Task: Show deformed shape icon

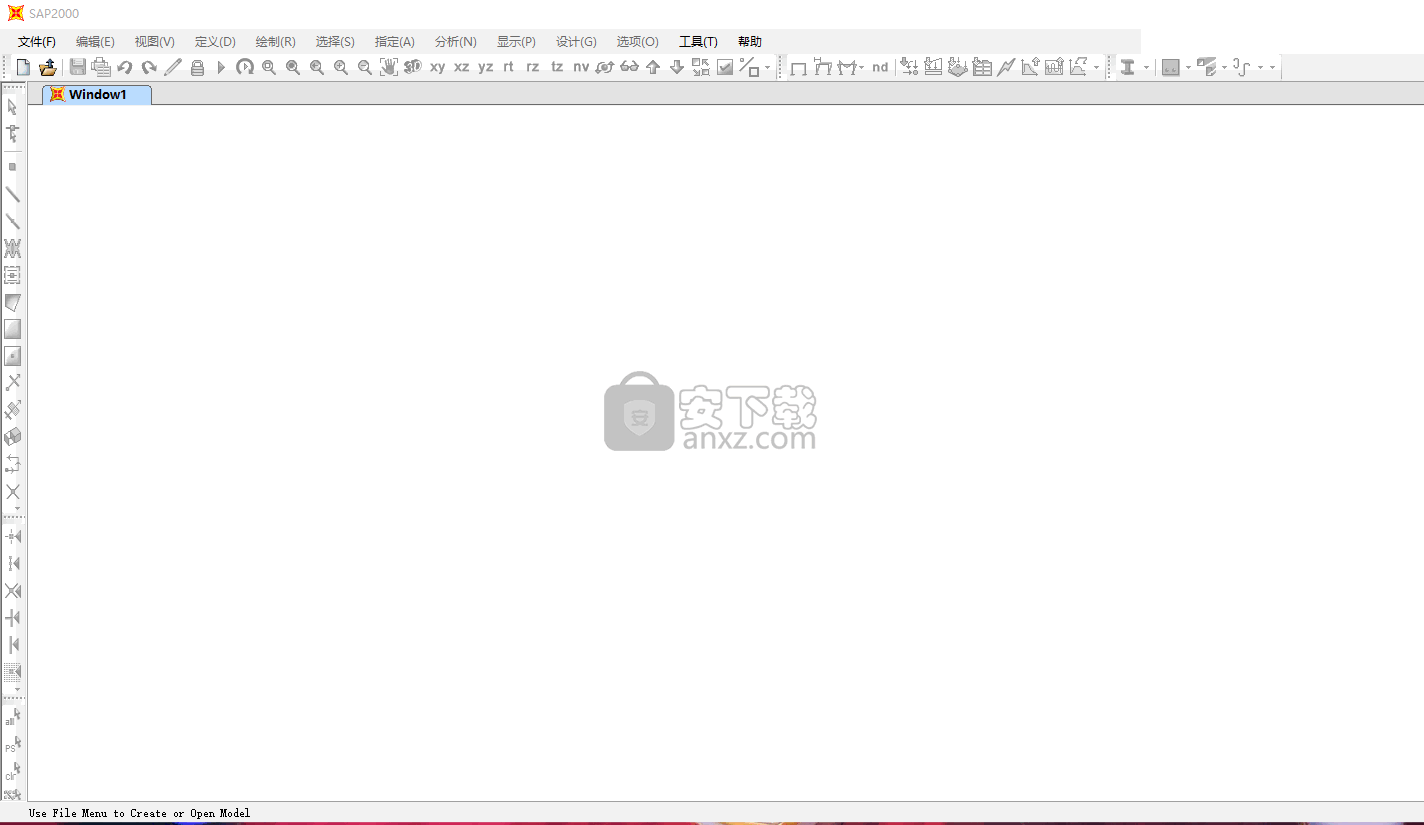Action: coord(823,67)
